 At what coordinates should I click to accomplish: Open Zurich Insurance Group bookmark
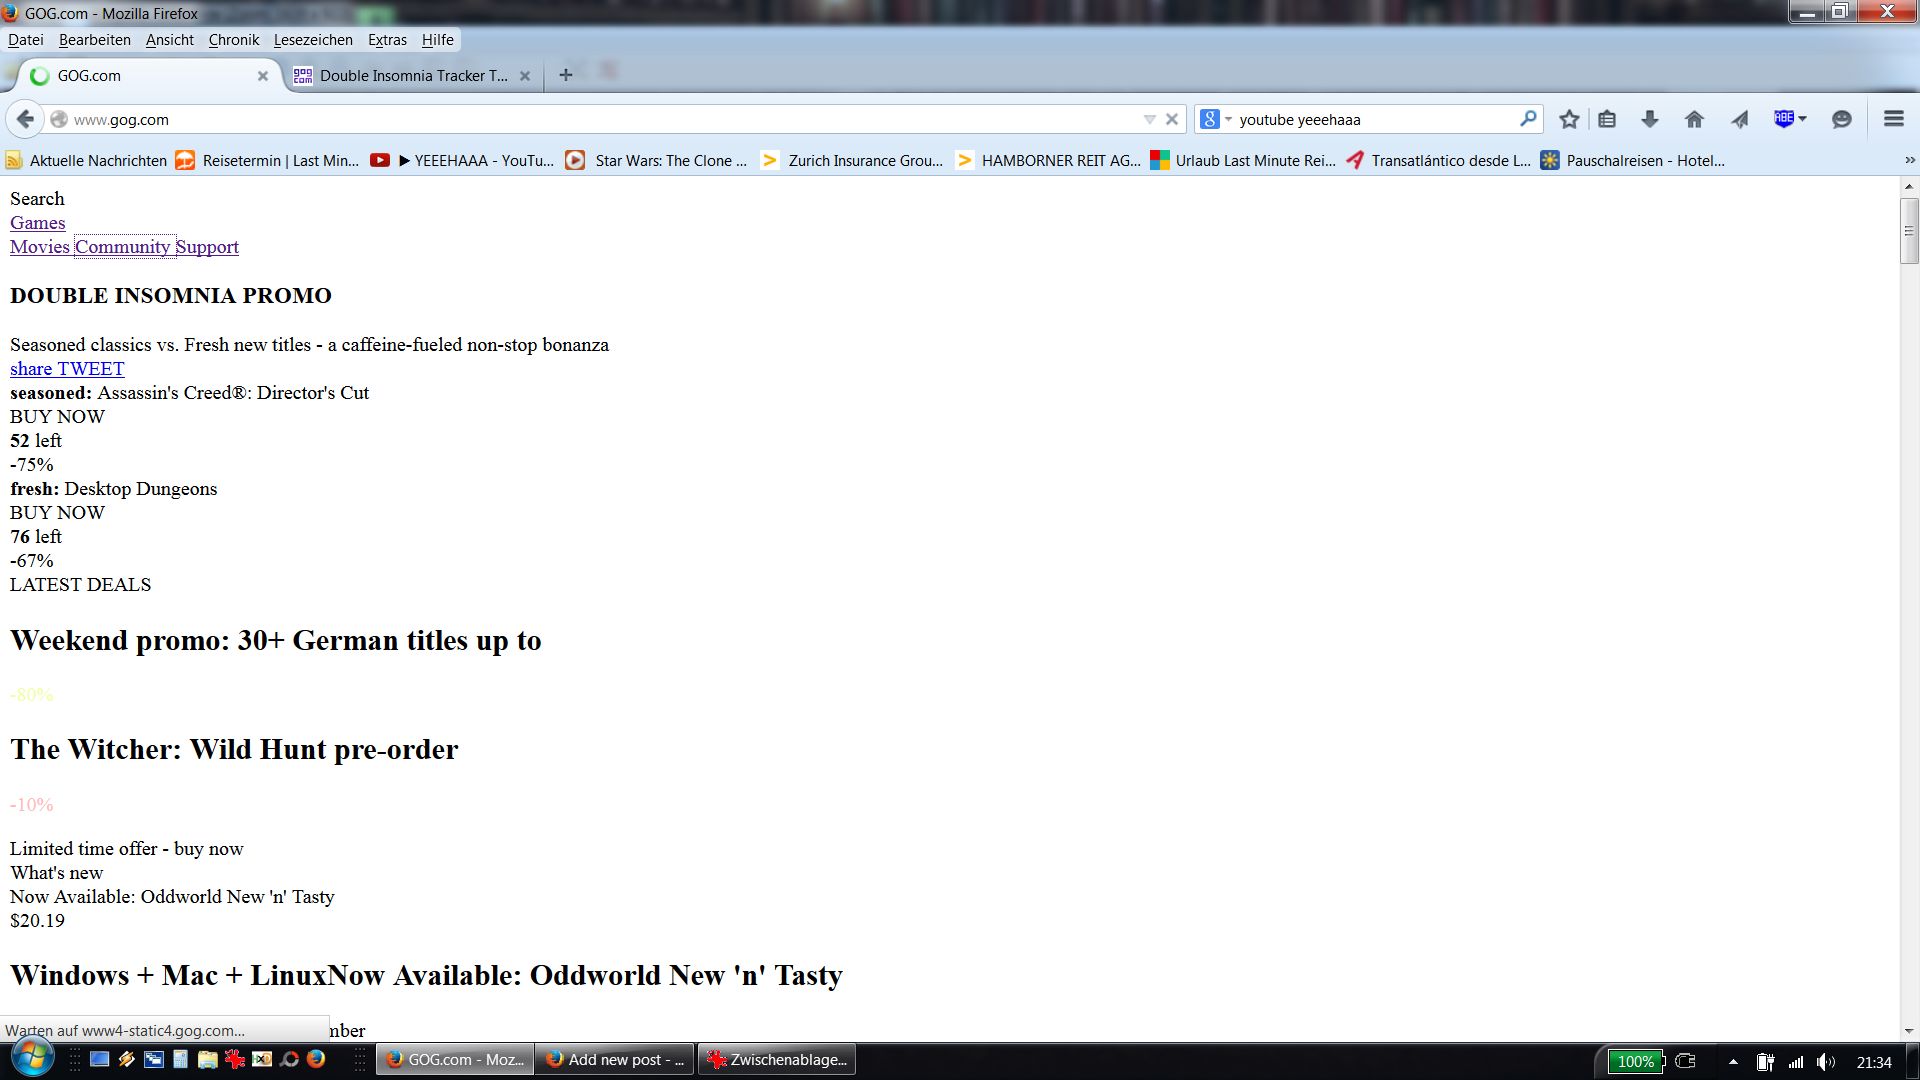pos(852,160)
